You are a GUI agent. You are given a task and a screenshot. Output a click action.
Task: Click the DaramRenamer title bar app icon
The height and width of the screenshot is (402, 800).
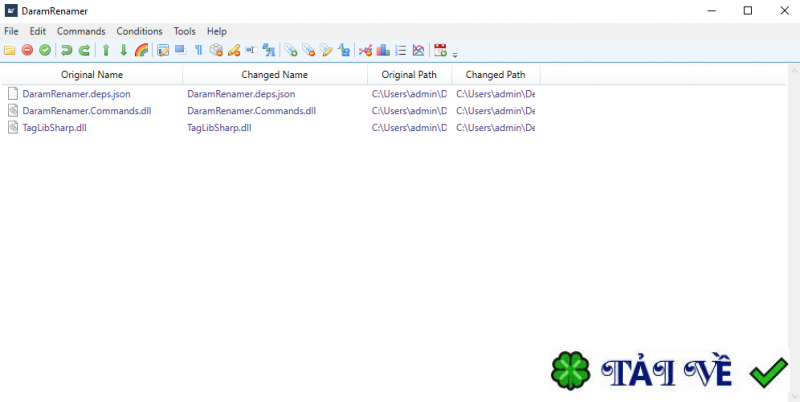pyautogui.click(x=11, y=11)
